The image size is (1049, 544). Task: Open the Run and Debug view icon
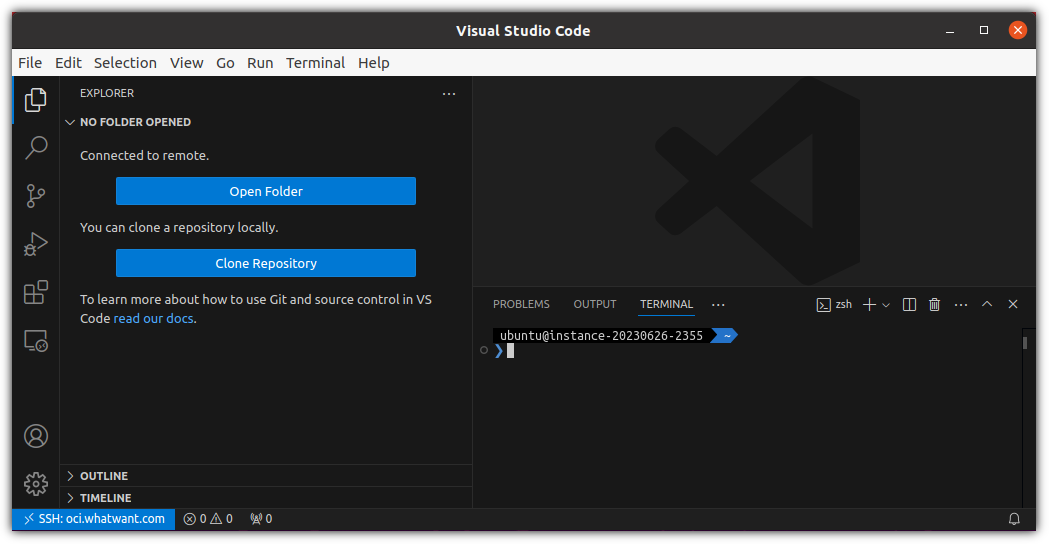click(35, 244)
